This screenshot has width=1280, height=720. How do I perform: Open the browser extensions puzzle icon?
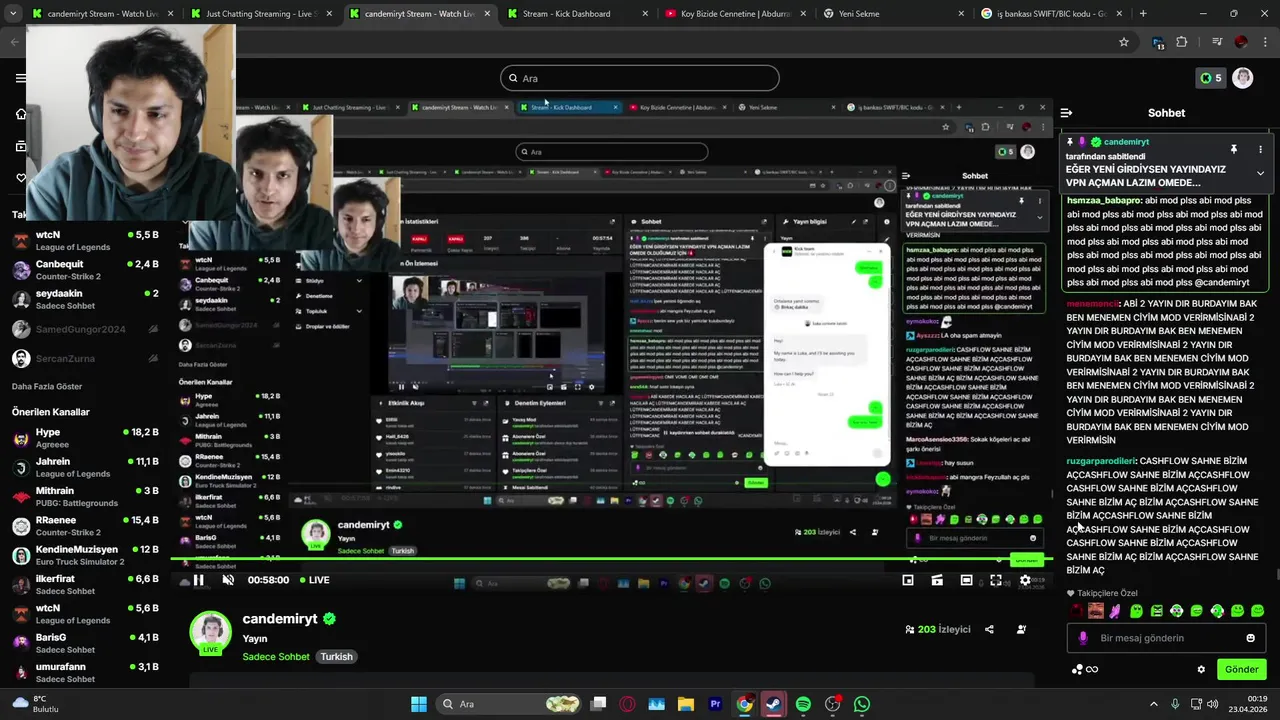(x=1182, y=42)
